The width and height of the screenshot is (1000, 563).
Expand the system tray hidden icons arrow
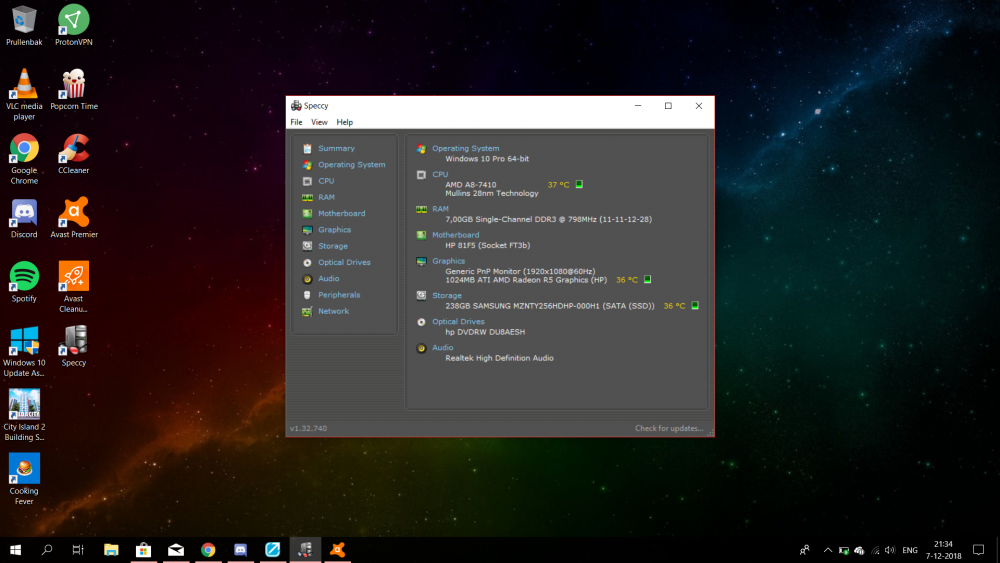pos(827,550)
